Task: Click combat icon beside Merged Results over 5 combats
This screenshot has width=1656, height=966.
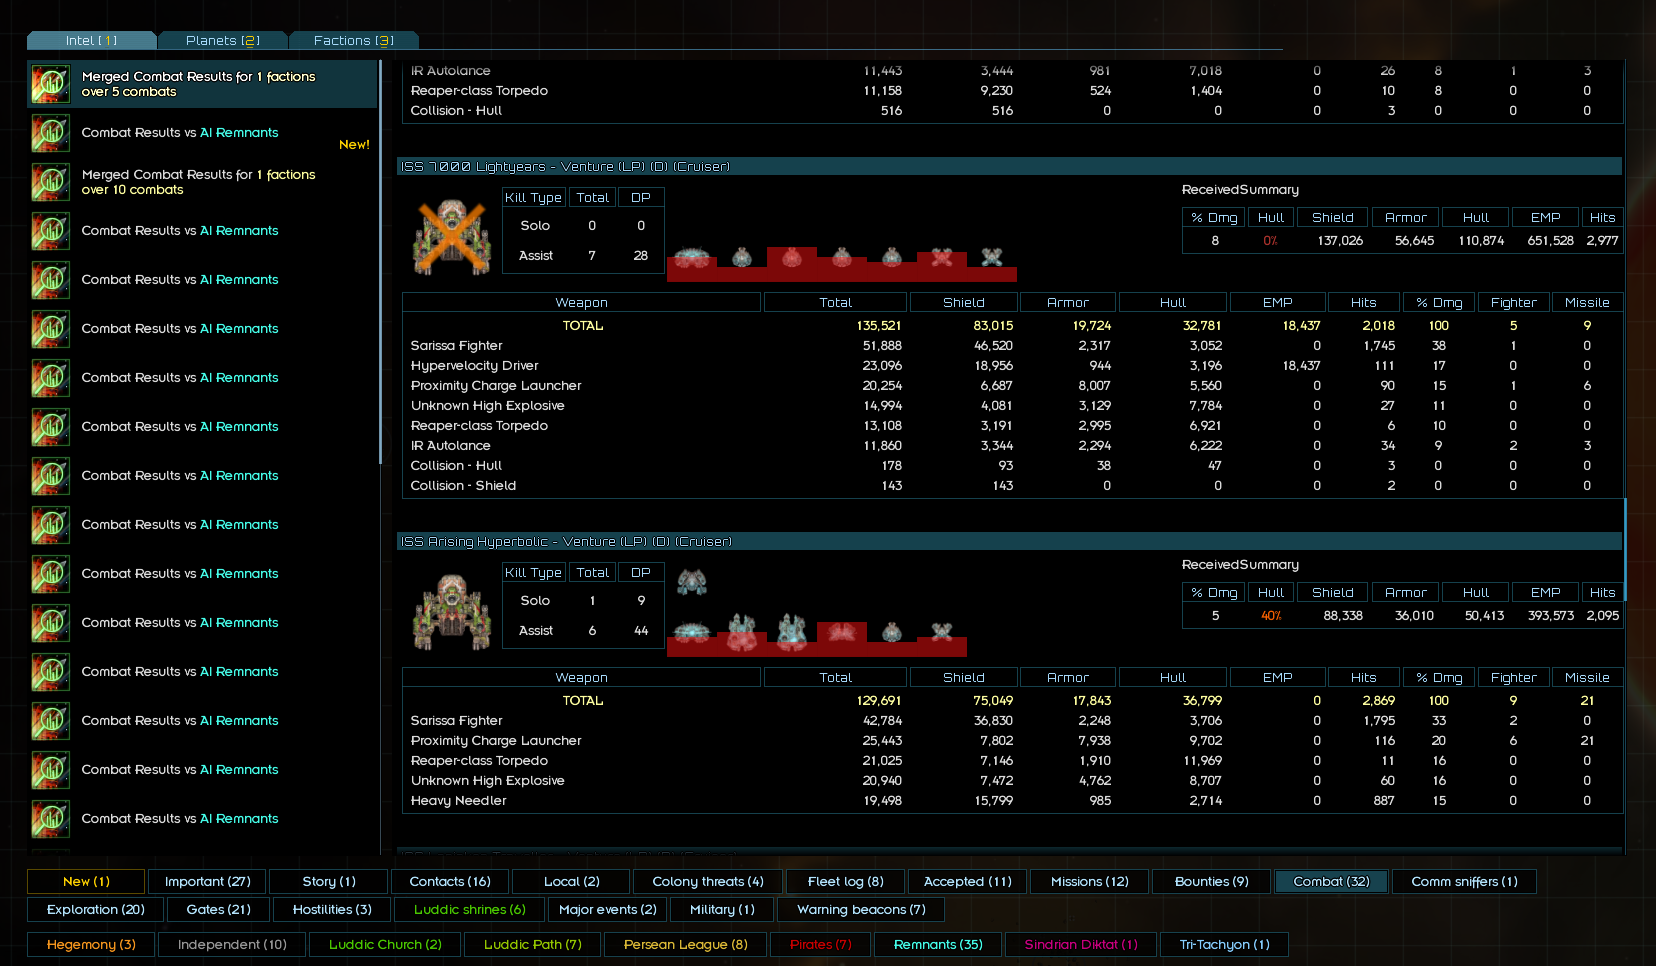Action: [x=50, y=84]
